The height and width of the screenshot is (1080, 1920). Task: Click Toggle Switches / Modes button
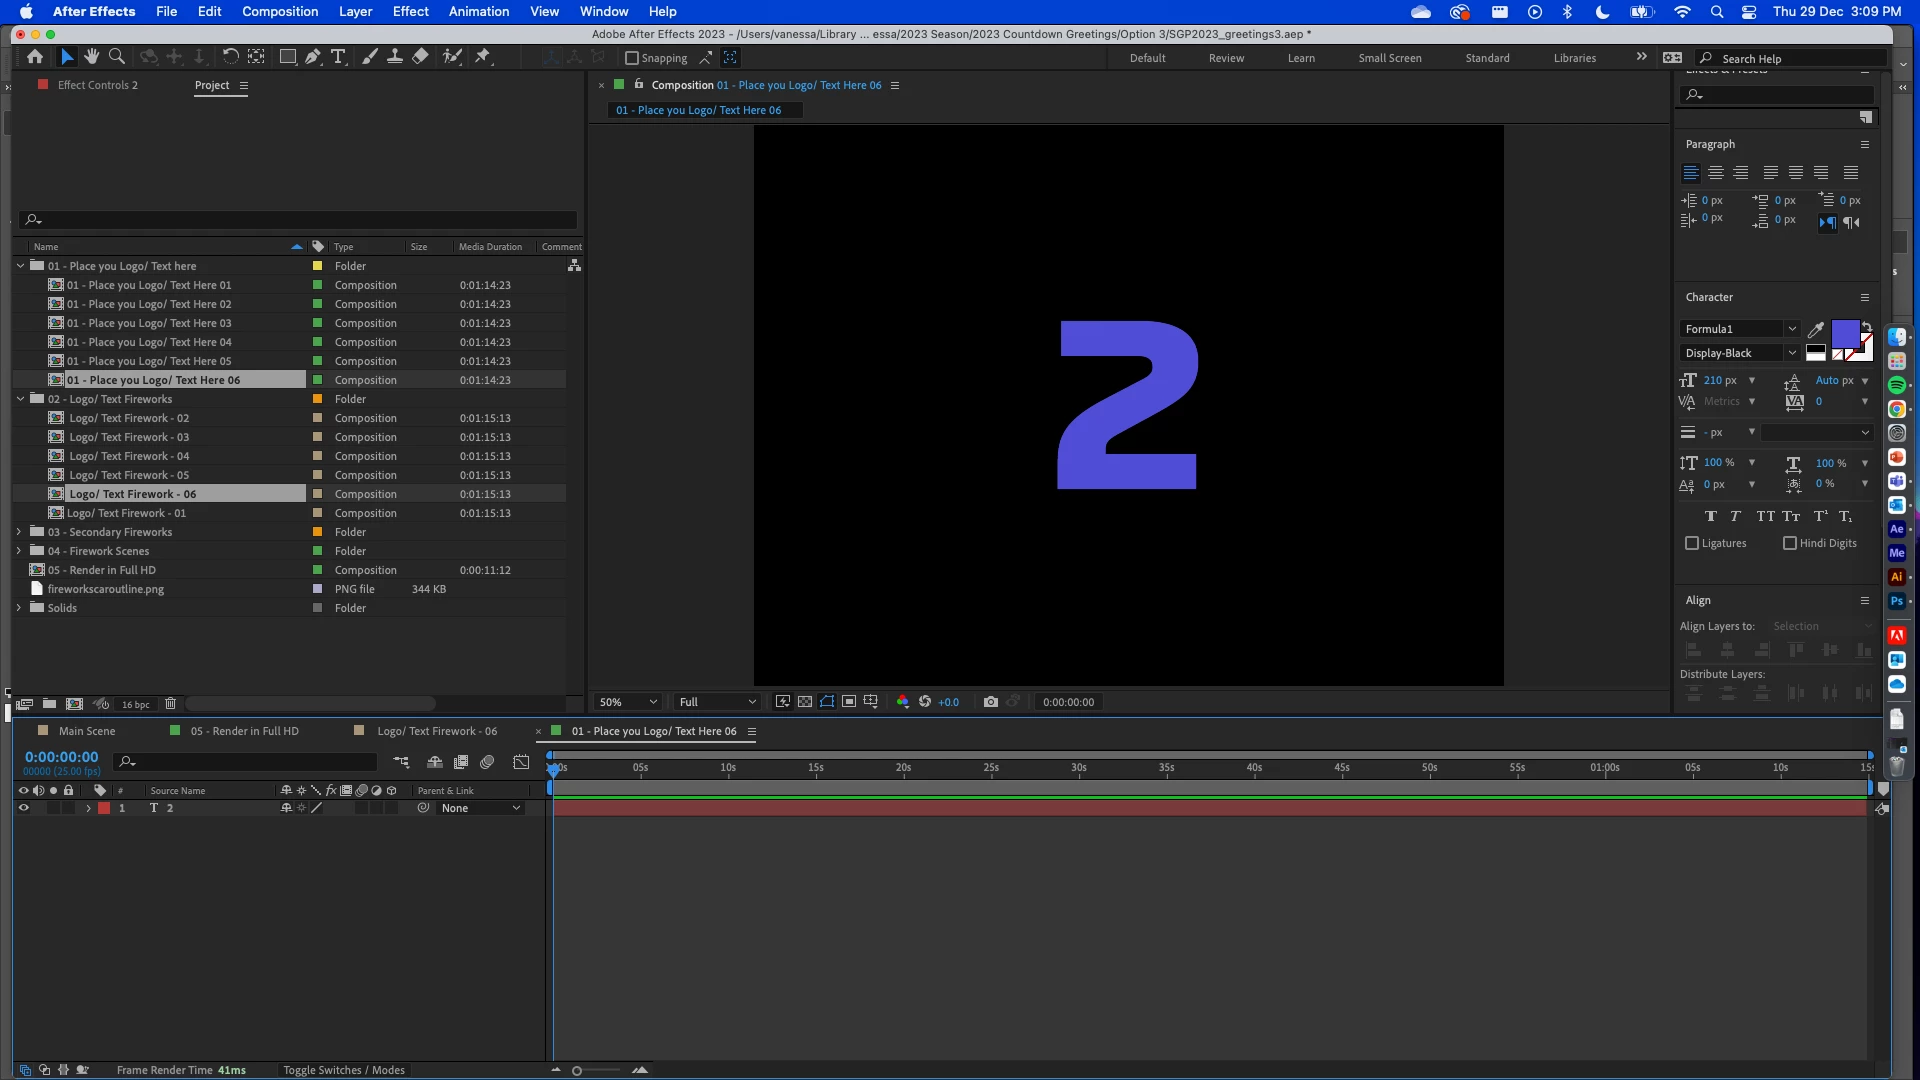coord(344,1070)
